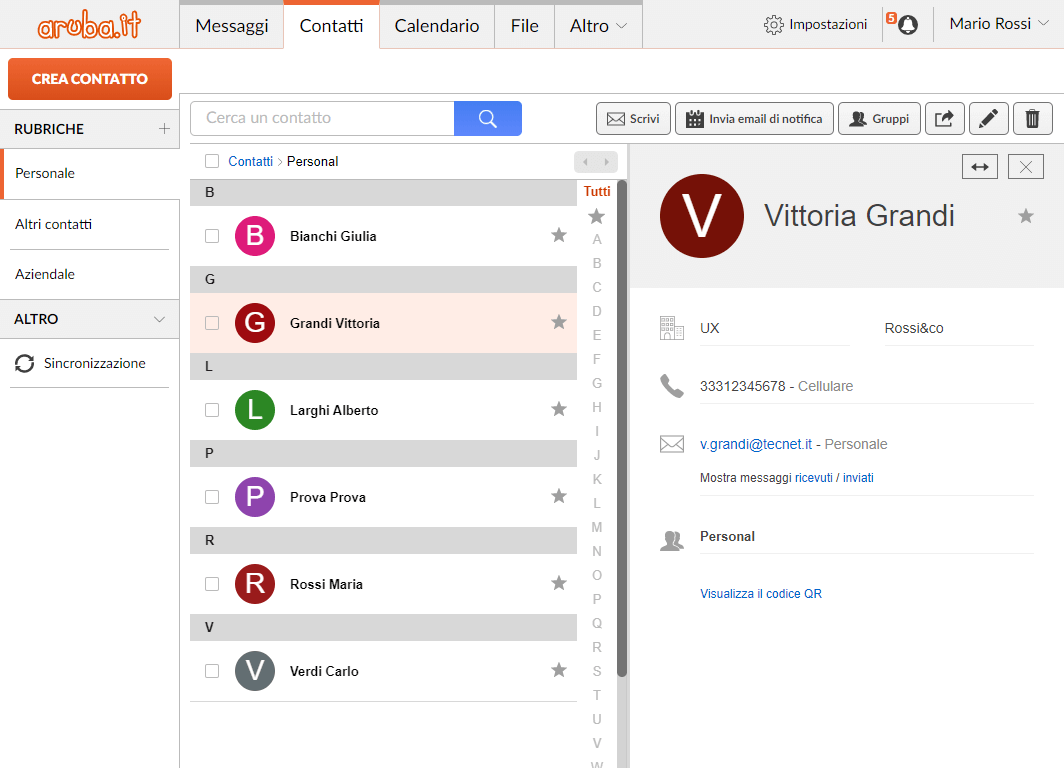1064x768 pixels.
Task: Open the Mario Rossi user menu
Action: pyautogui.click(x=999, y=24)
